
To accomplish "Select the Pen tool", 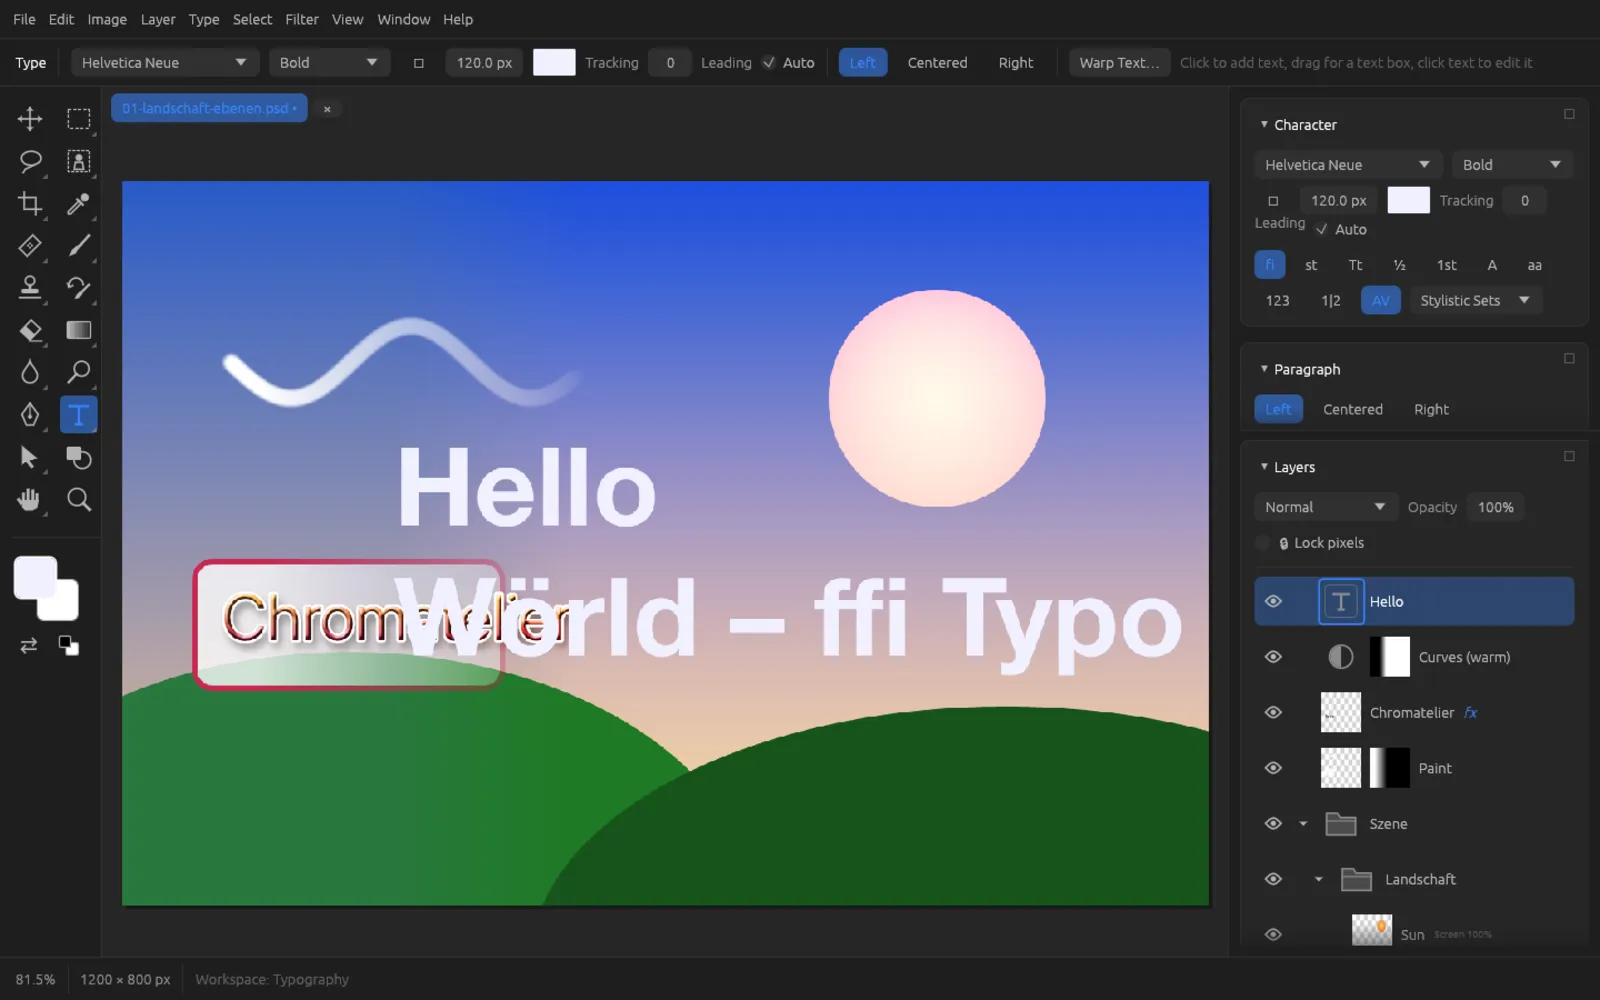I will pos(30,415).
